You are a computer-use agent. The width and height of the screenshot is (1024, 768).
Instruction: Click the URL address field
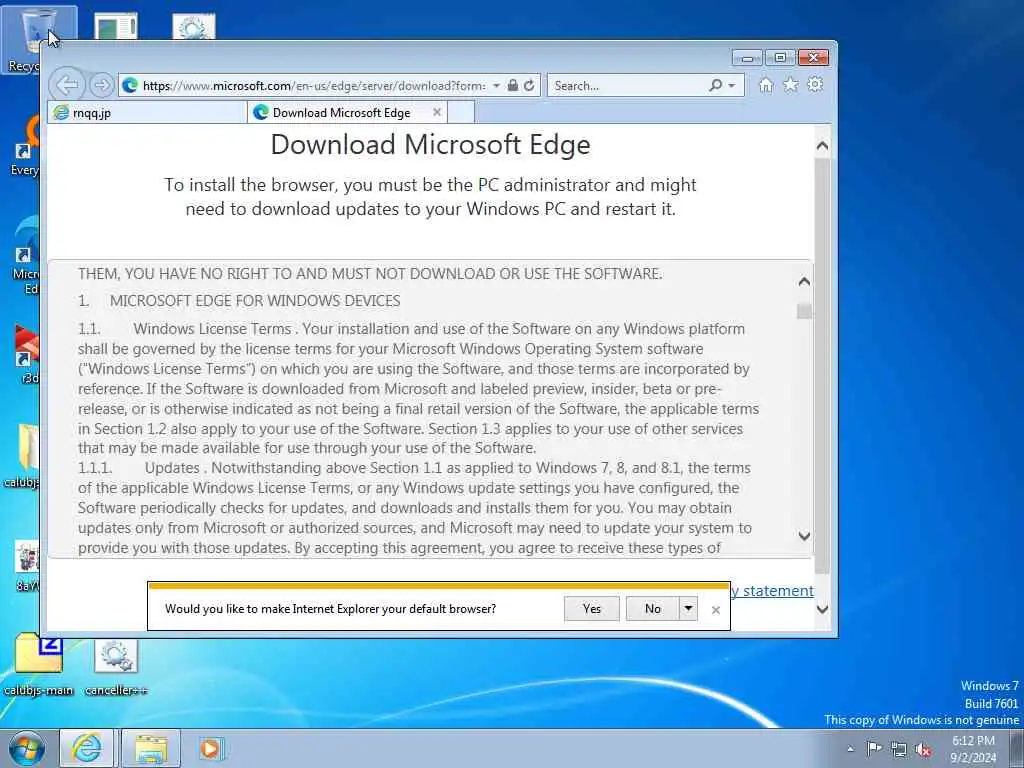pyautogui.click(x=313, y=86)
